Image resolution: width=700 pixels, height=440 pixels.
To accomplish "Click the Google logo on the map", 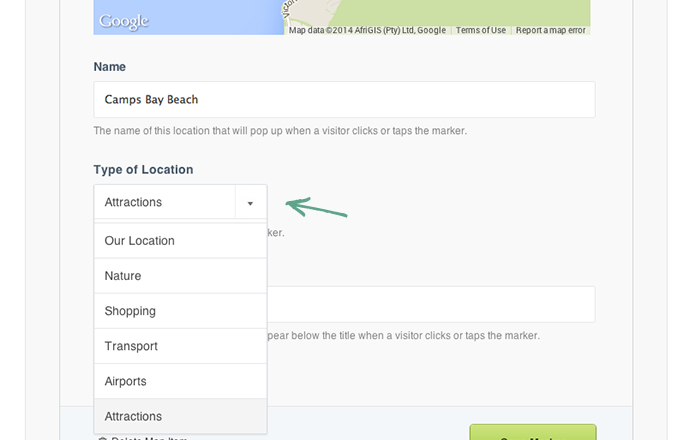I will point(123,21).
